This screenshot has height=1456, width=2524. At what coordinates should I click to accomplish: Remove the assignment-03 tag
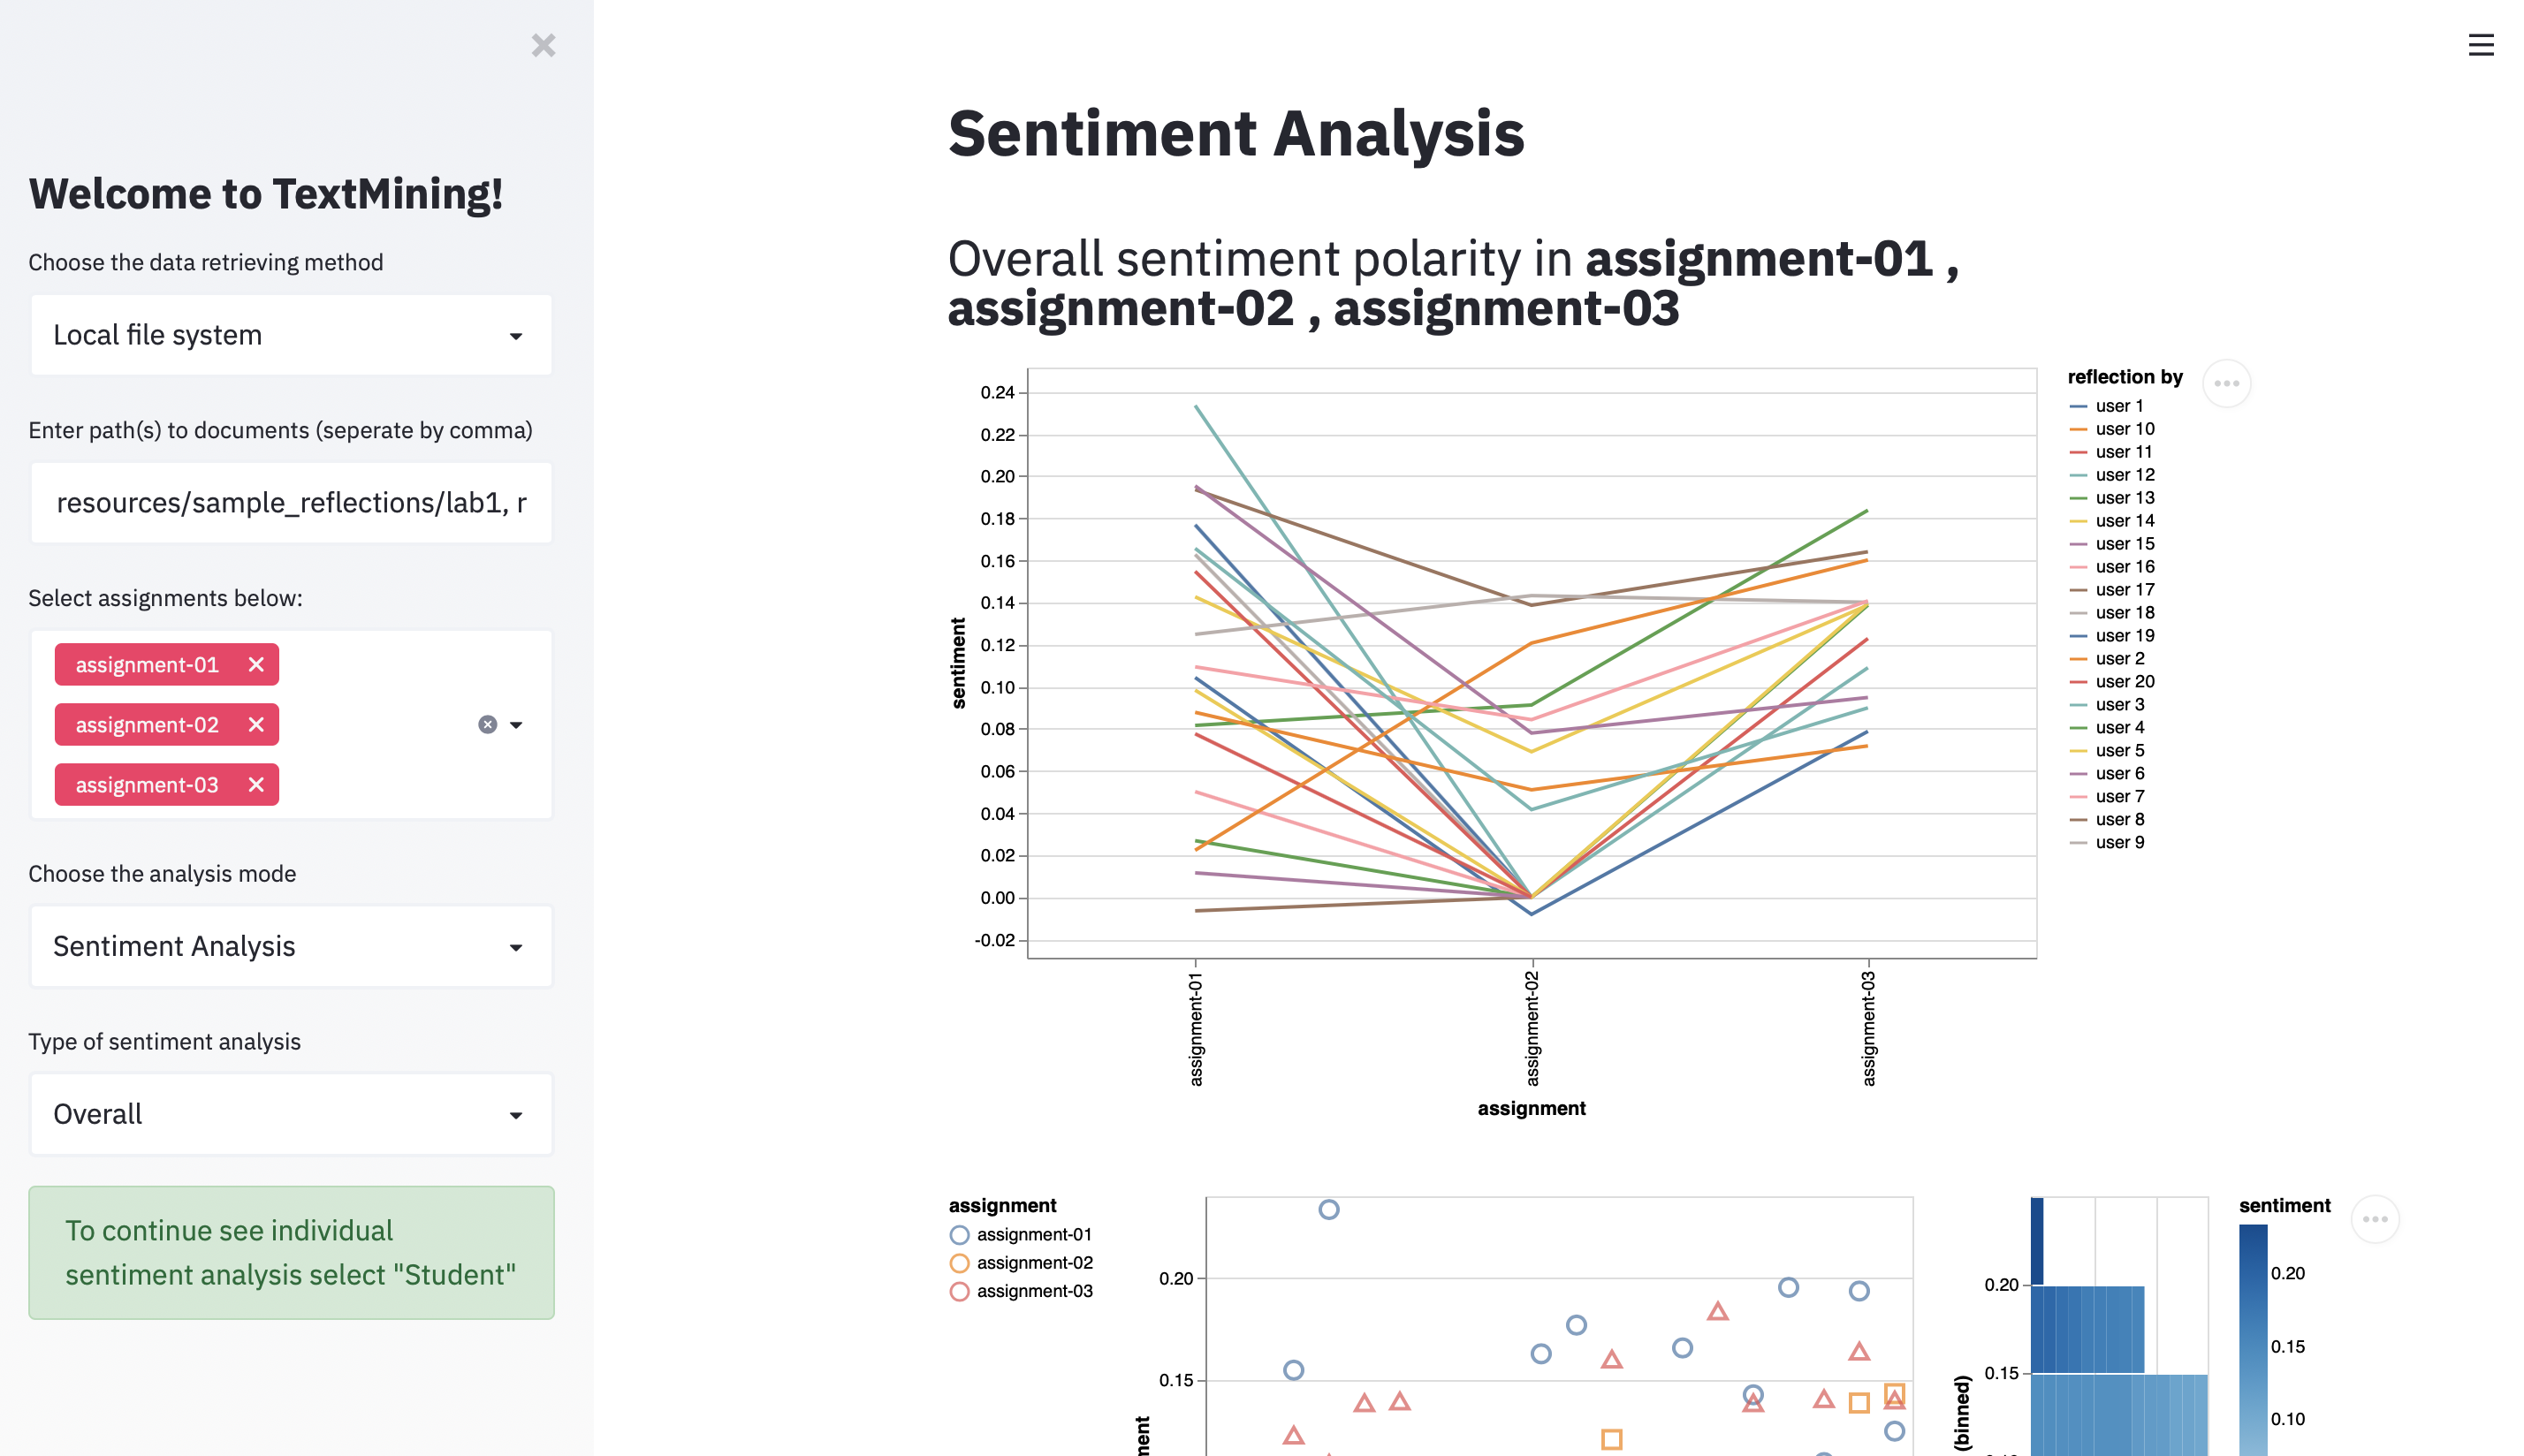click(256, 784)
